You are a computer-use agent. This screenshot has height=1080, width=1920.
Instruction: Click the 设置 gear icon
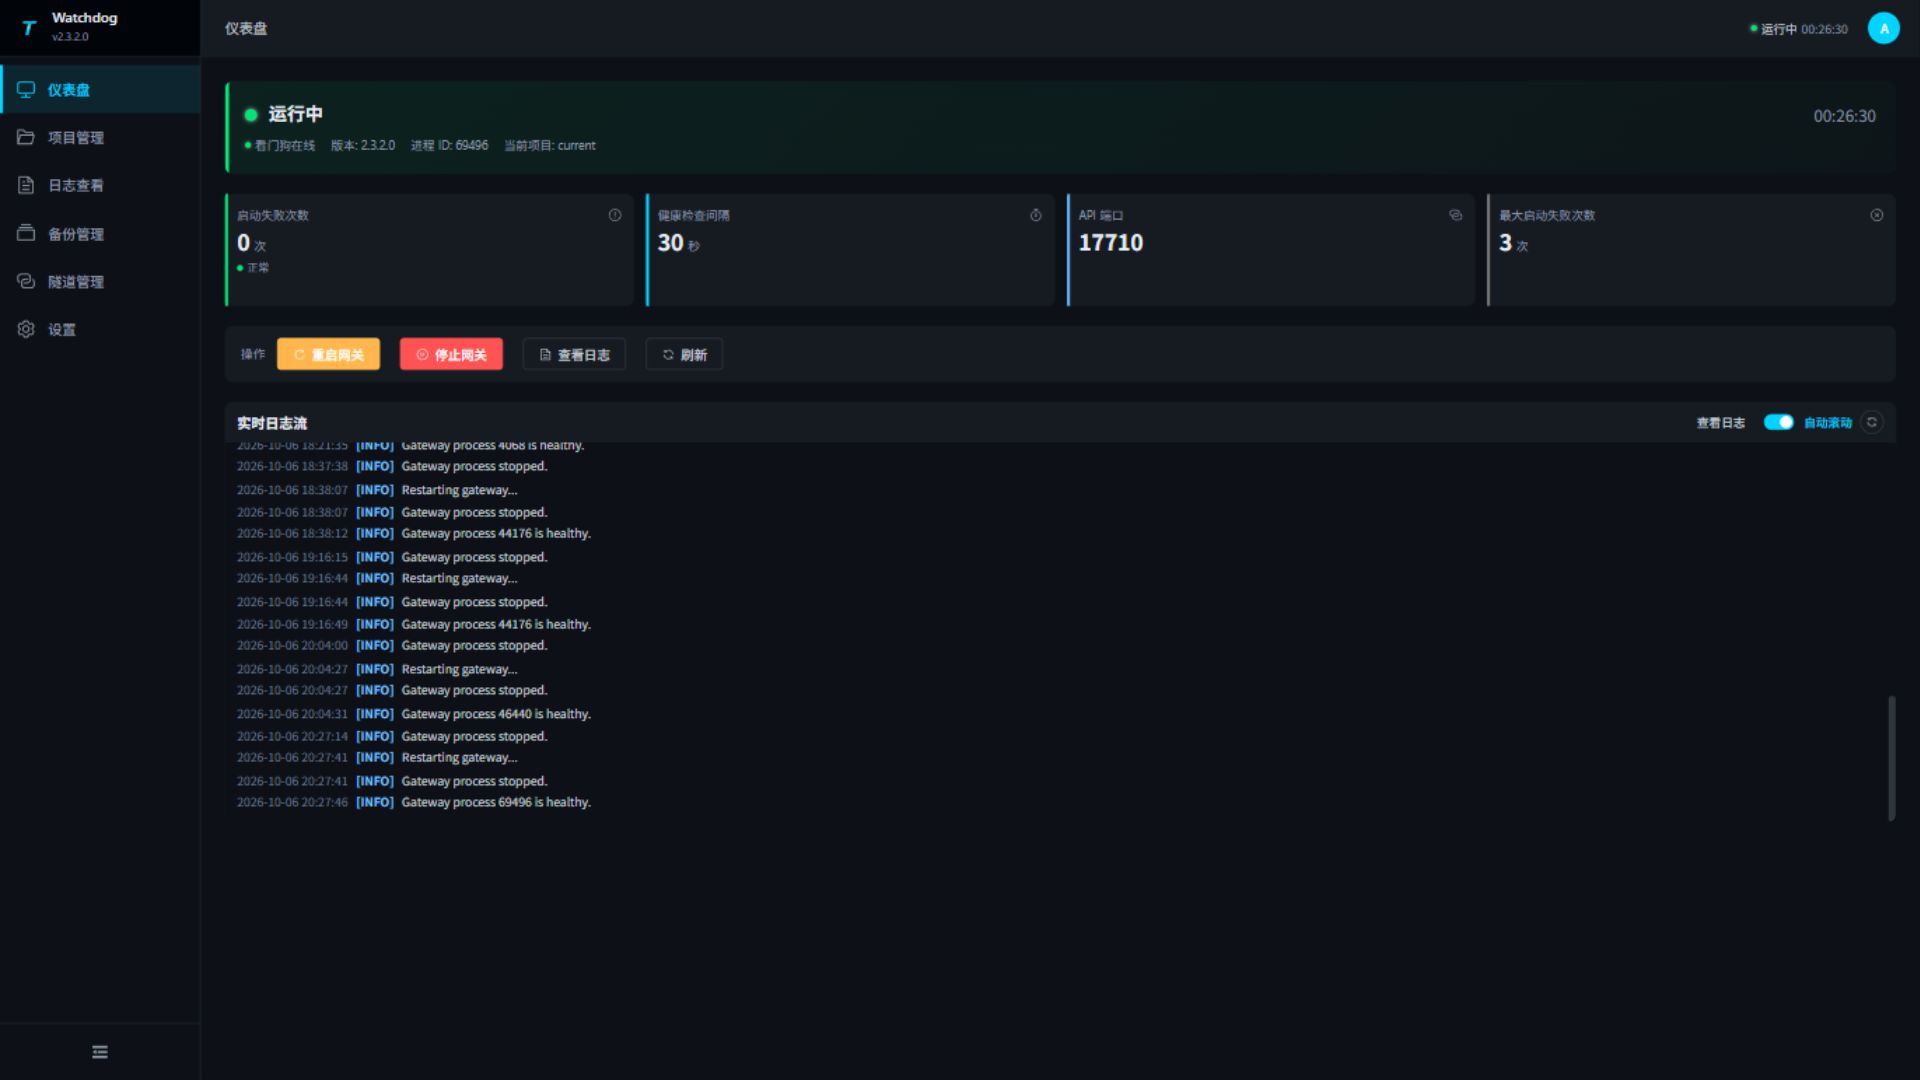click(x=26, y=329)
